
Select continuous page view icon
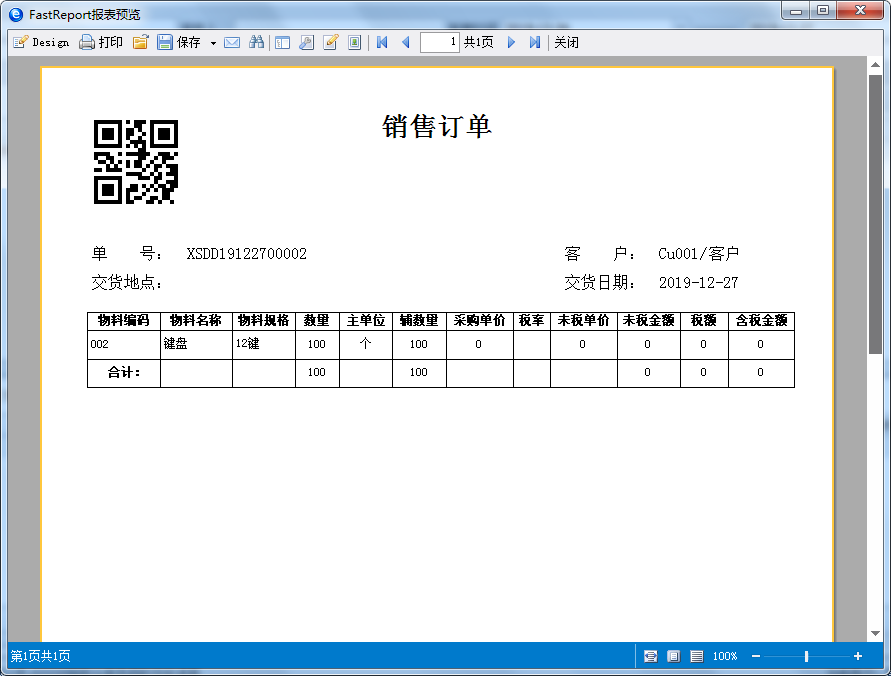point(697,657)
